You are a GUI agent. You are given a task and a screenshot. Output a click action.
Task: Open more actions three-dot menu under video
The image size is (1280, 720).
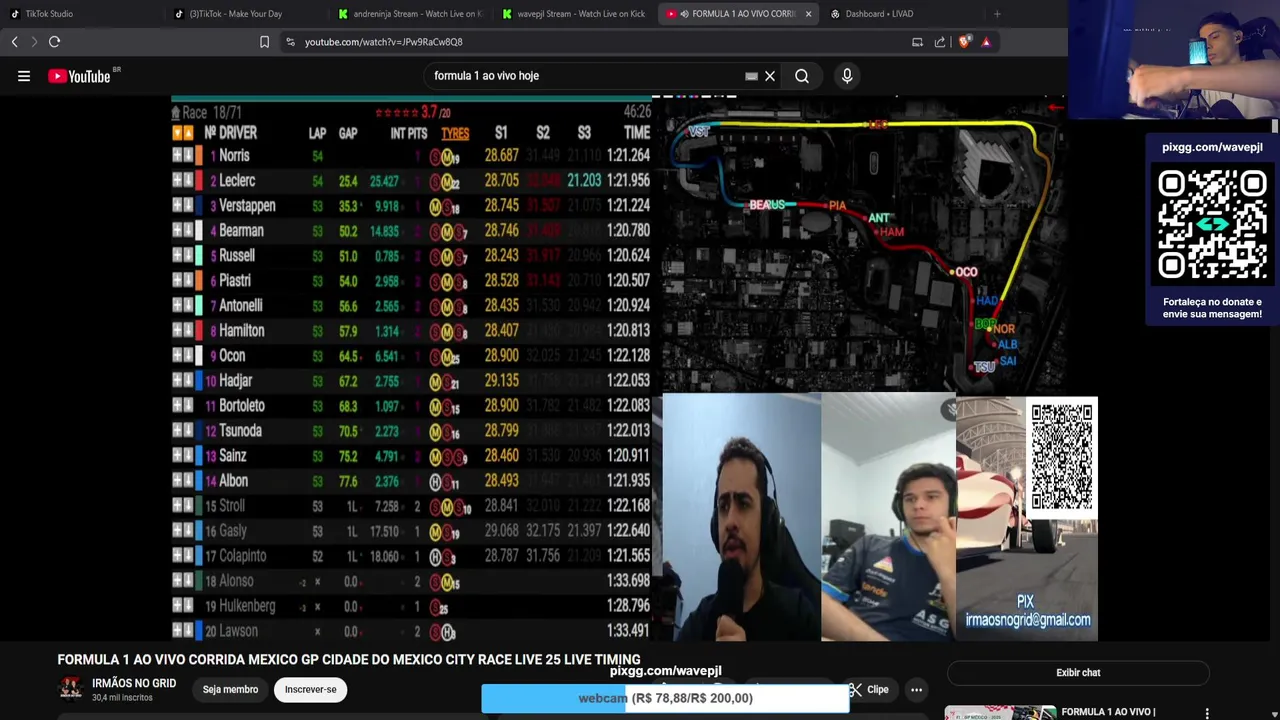[916, 689]
